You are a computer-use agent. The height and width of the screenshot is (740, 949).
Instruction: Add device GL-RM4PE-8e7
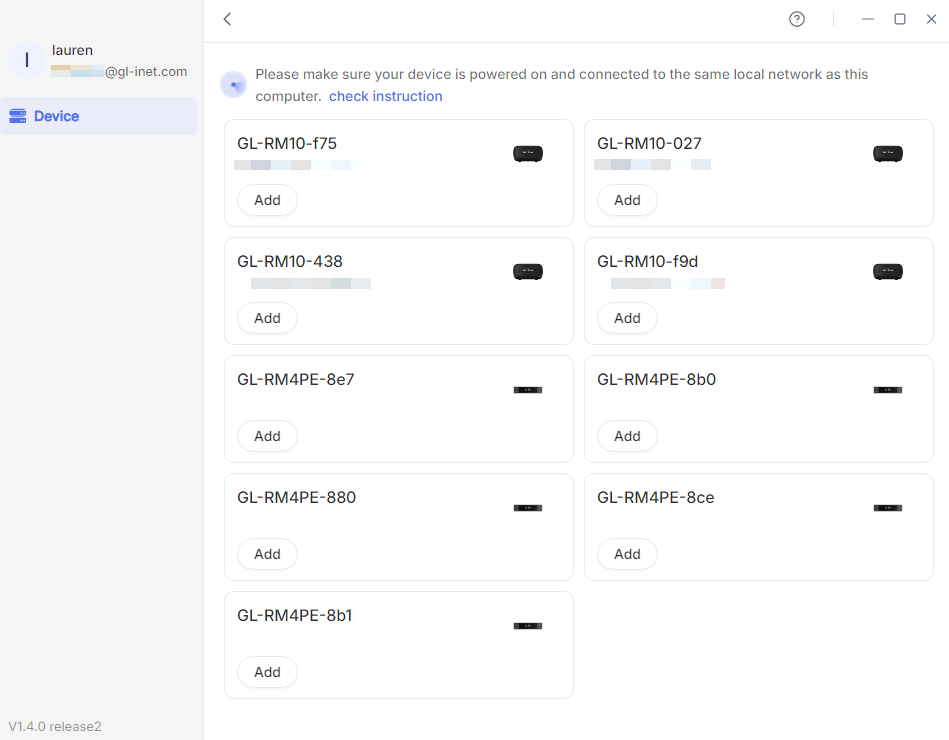click(x=267, y=436)
